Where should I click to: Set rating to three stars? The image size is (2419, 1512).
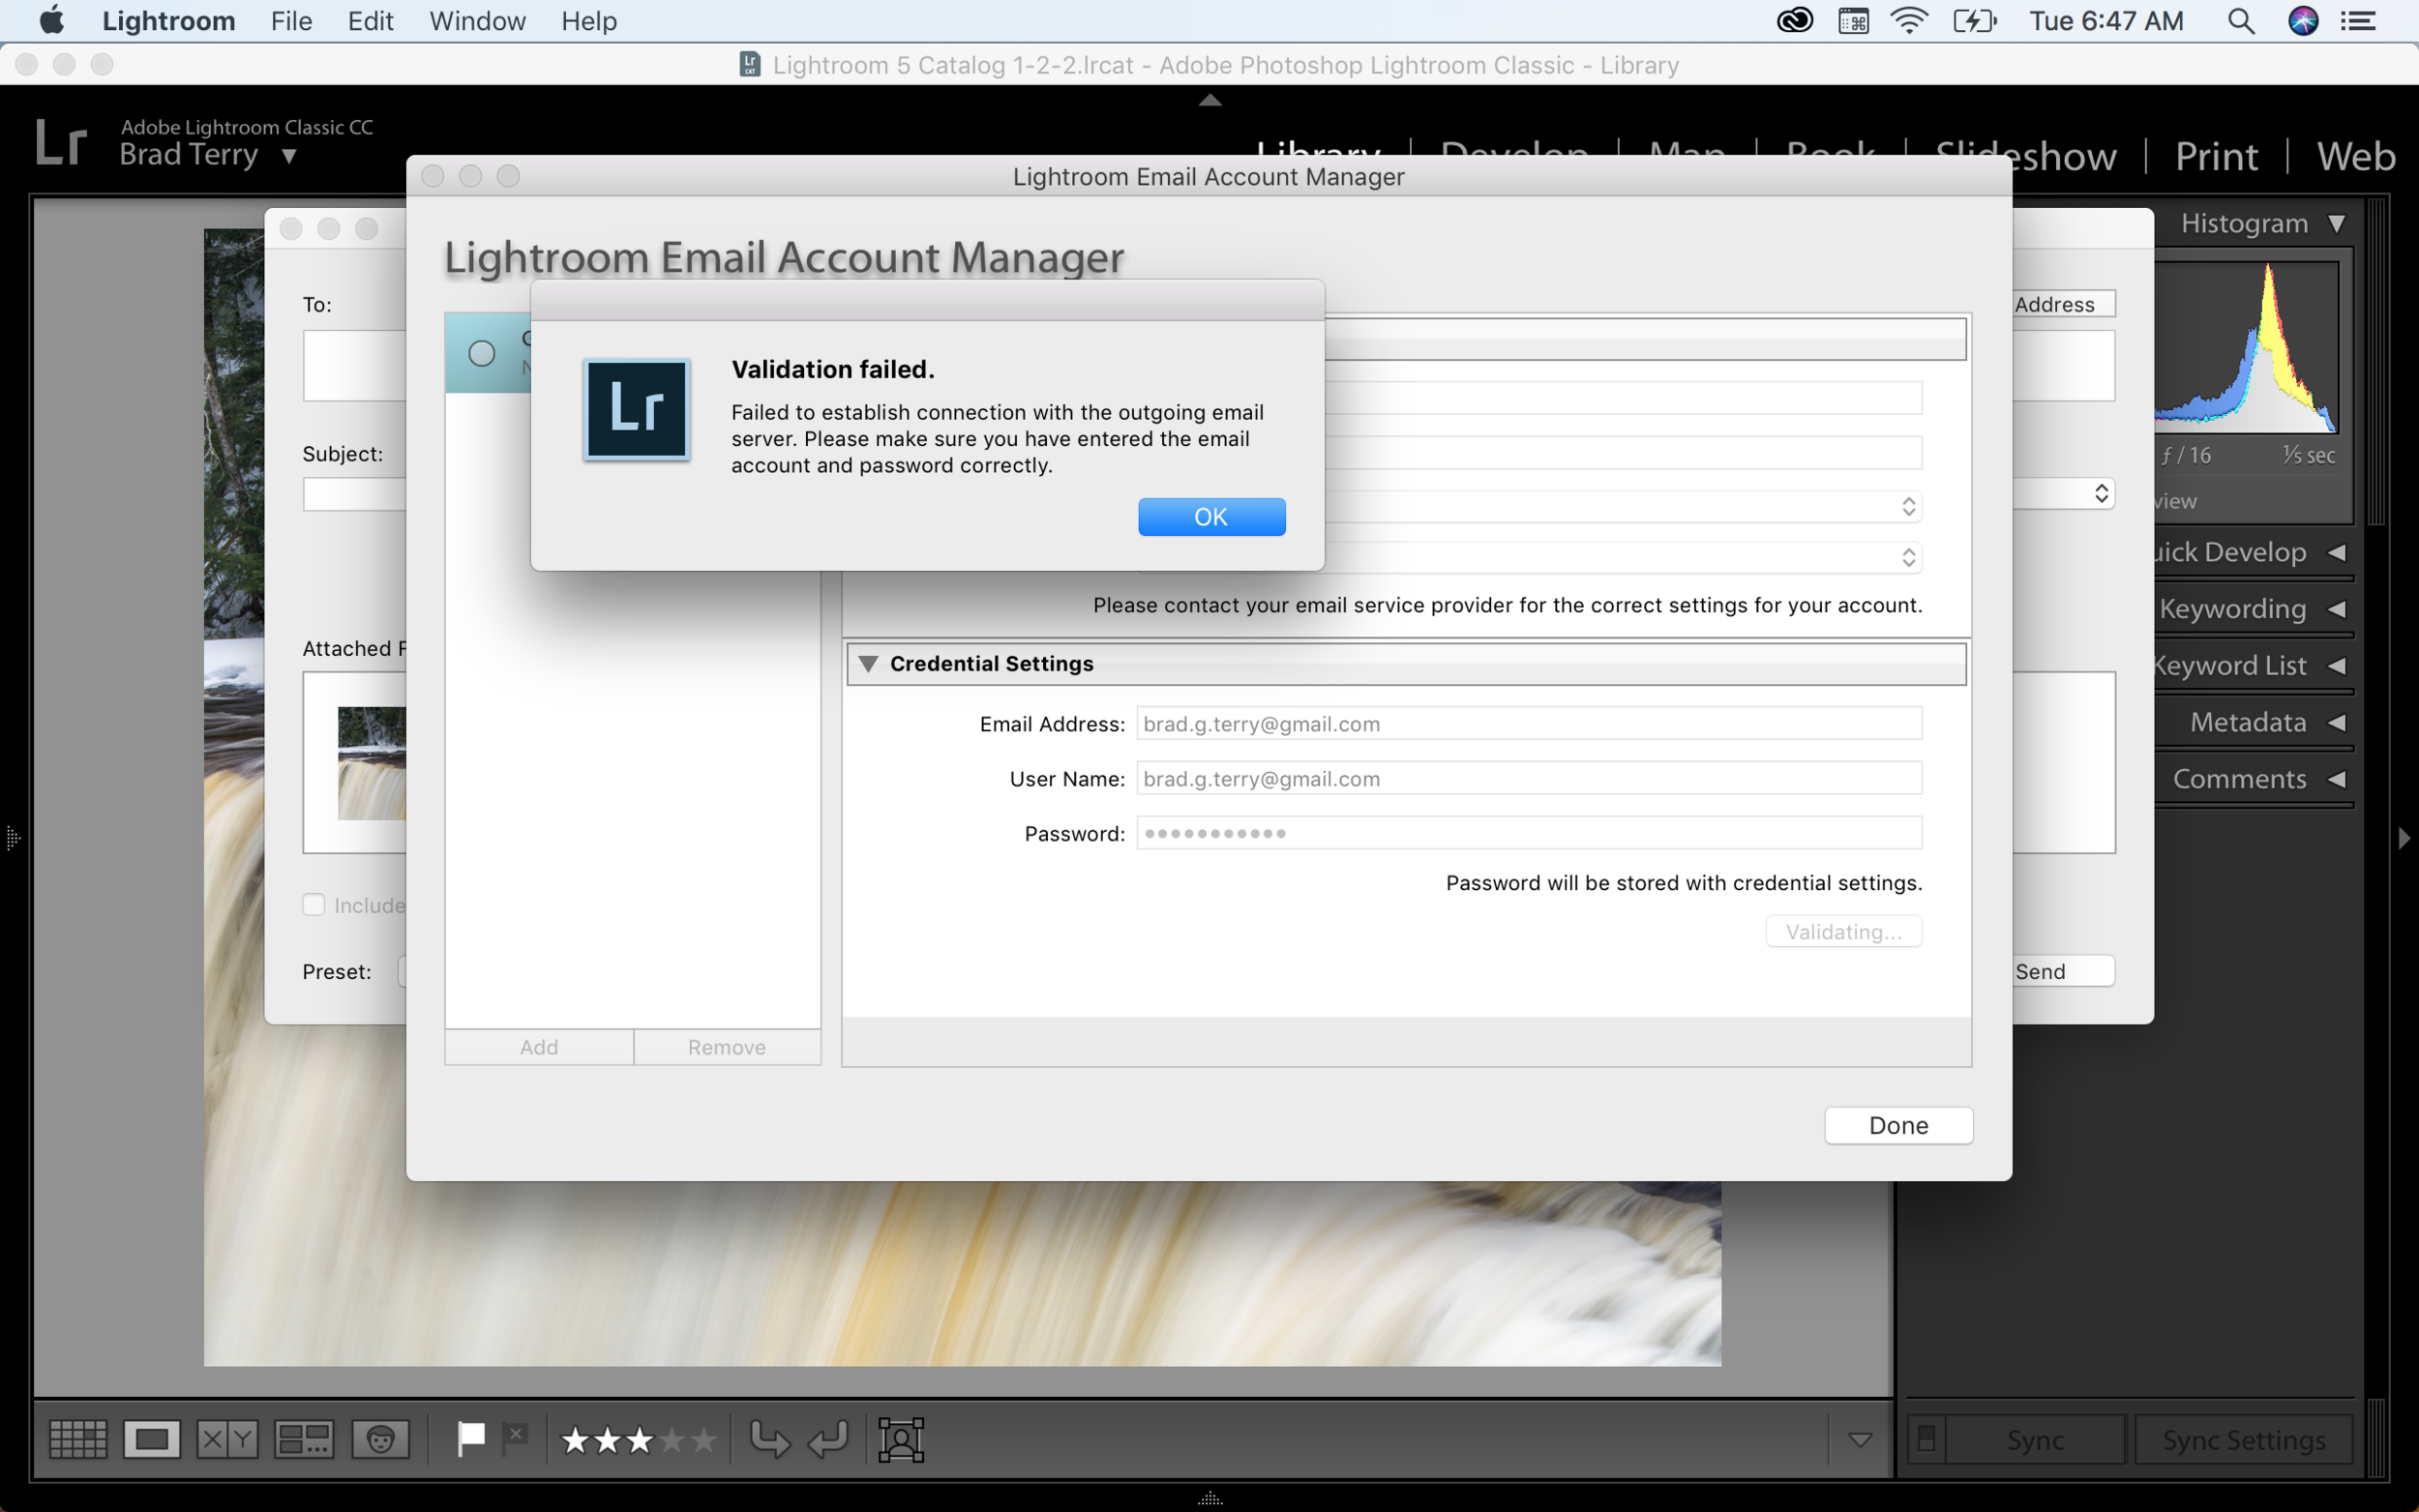tap(640, 1441)
